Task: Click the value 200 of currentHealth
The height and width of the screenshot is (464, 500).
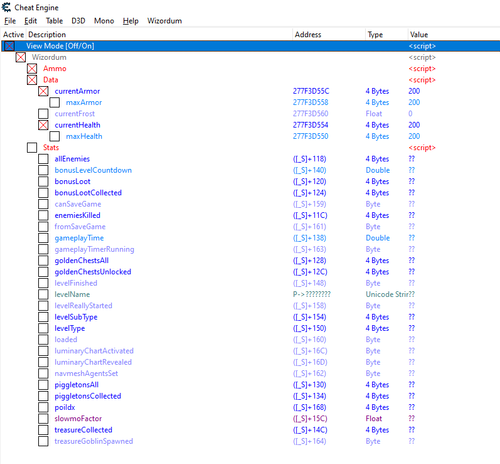Action: click(414, 125)
